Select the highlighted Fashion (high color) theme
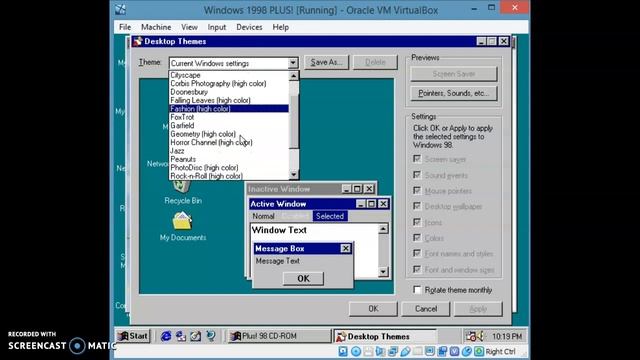Image resolution: width=640 pixels, height=360 pixels. [x=229, y=109]
